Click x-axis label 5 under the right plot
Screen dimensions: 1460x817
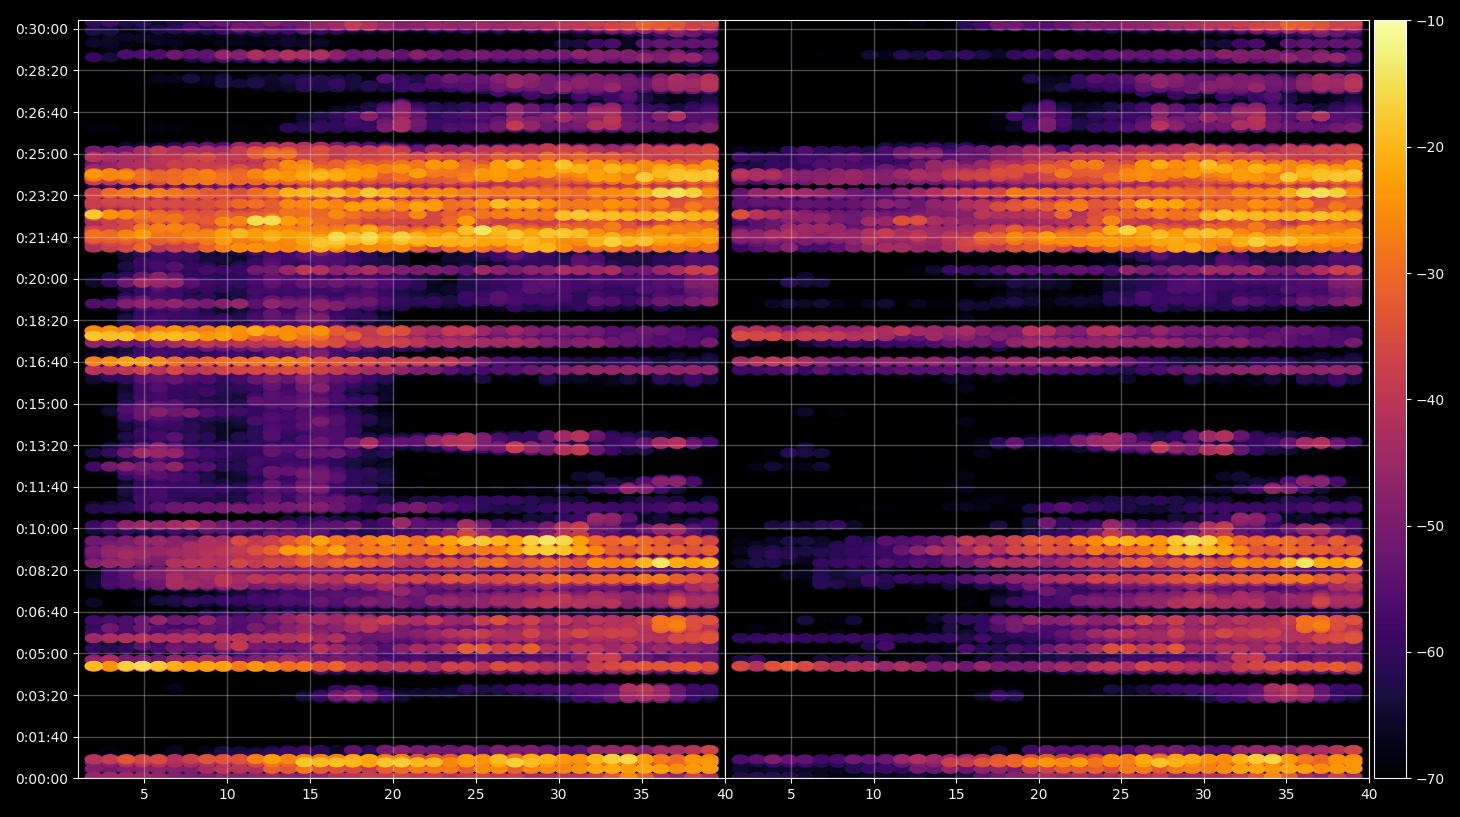click(x=790, y=794)
